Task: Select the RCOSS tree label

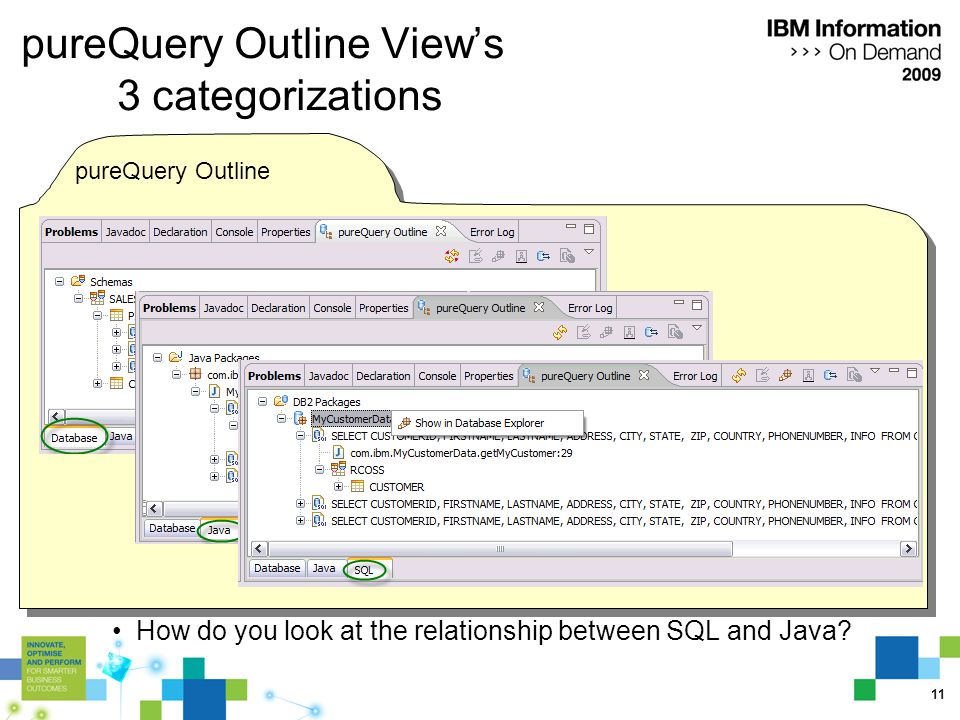Action: coord(367,470)
